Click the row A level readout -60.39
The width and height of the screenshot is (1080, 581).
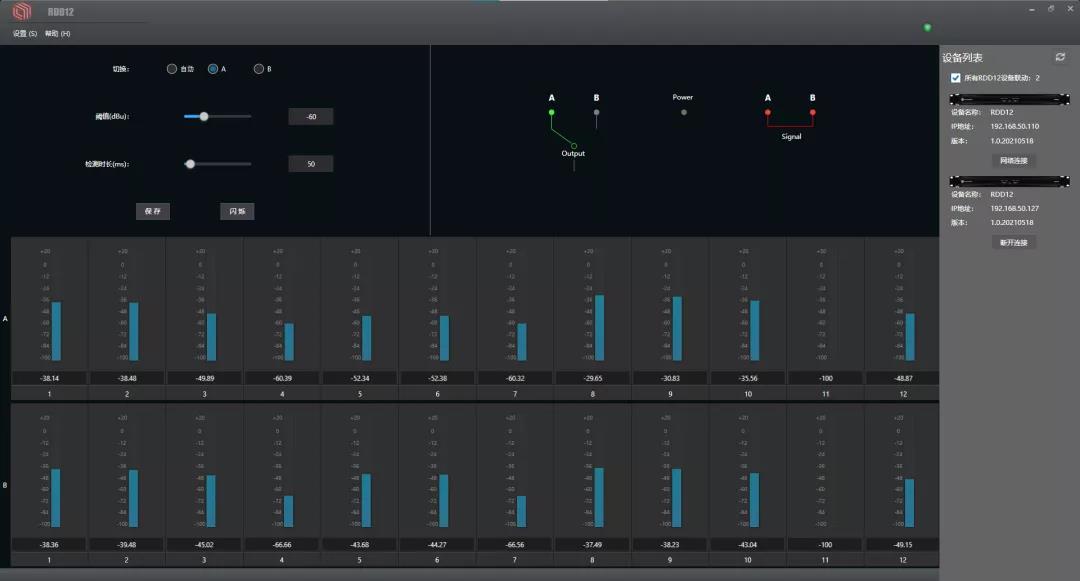(282, 378)
